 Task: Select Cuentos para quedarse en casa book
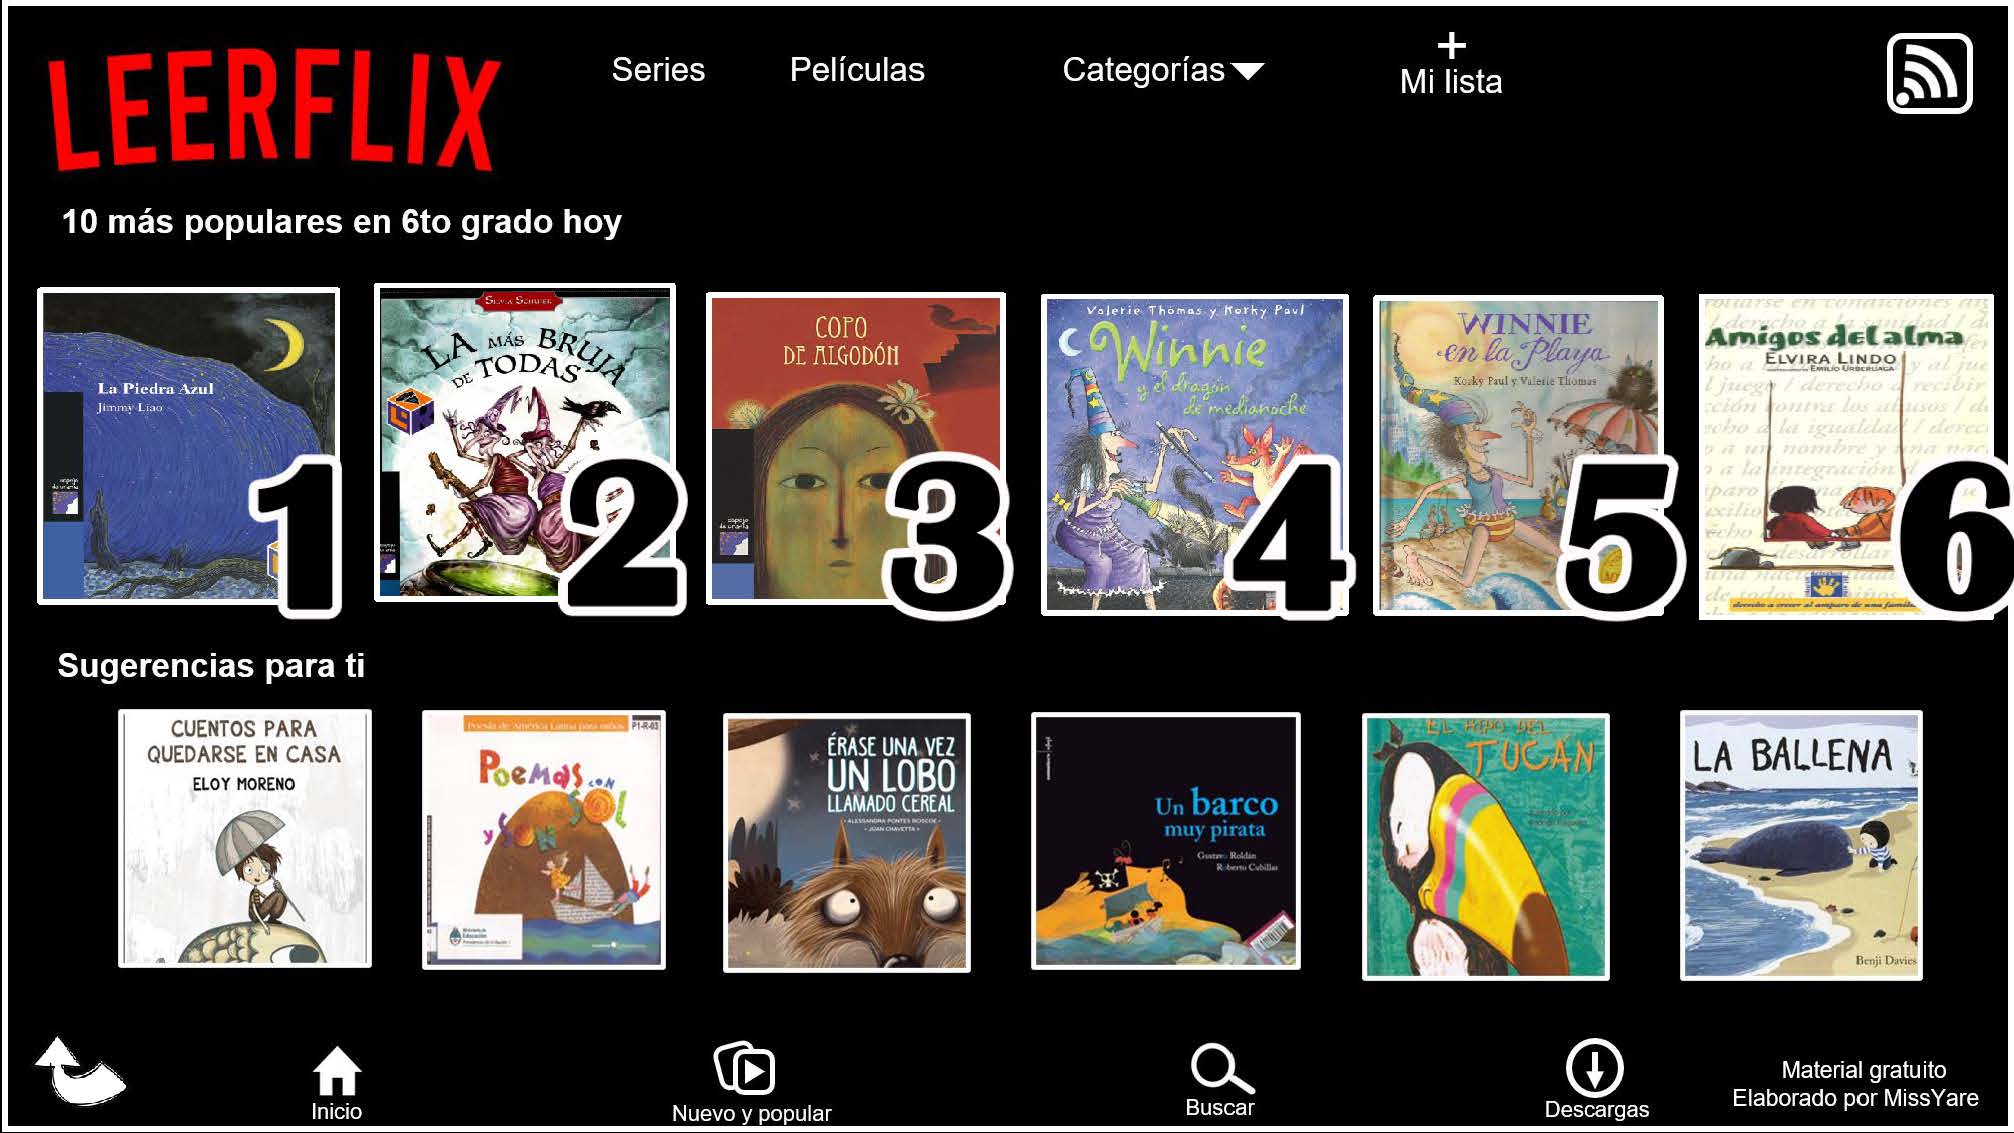[245, 838]
